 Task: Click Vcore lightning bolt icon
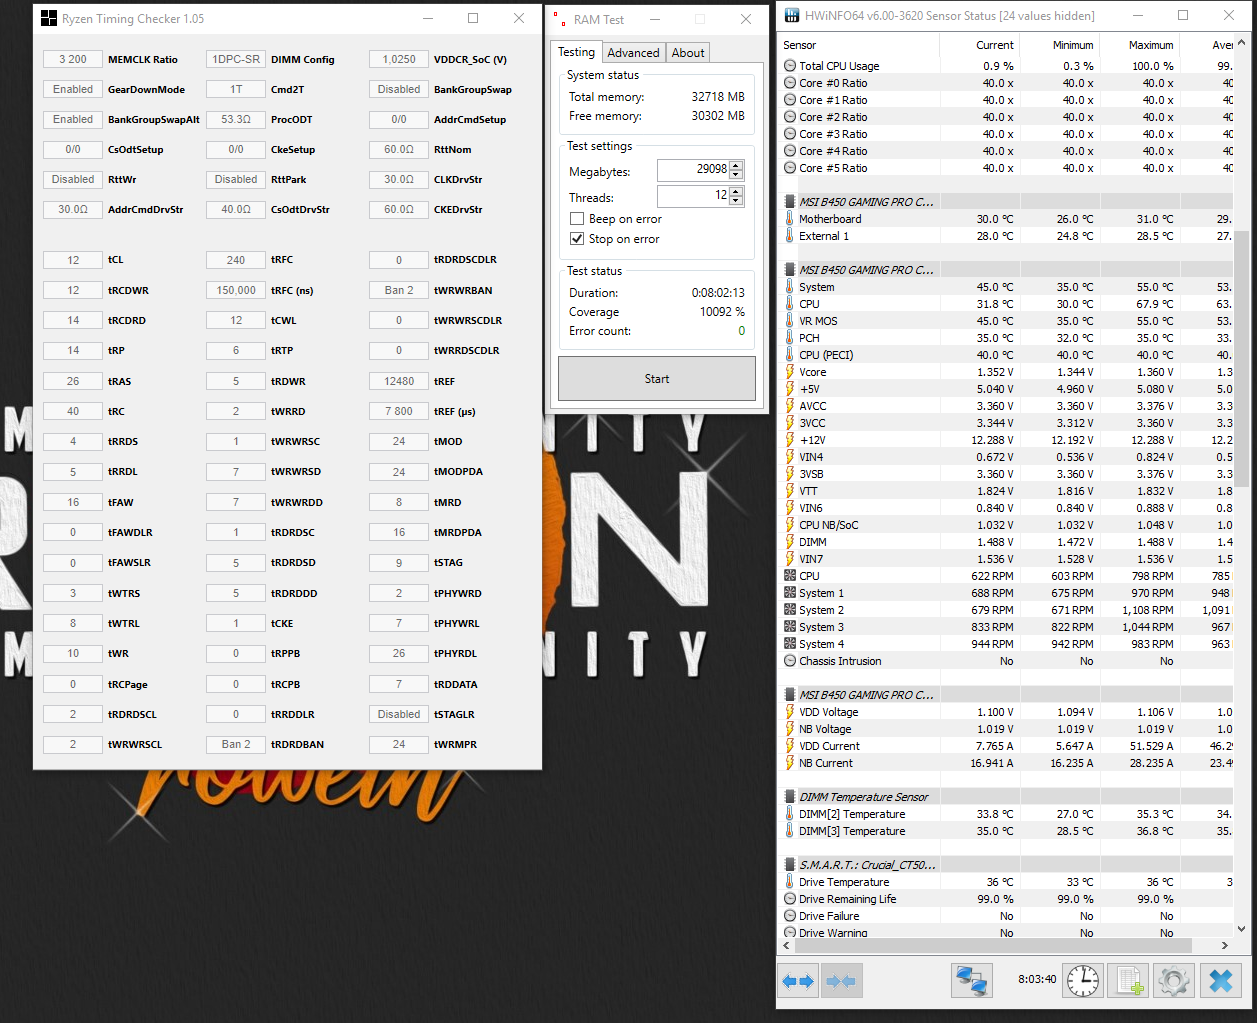pyautogui.click(x=790, y=372)
